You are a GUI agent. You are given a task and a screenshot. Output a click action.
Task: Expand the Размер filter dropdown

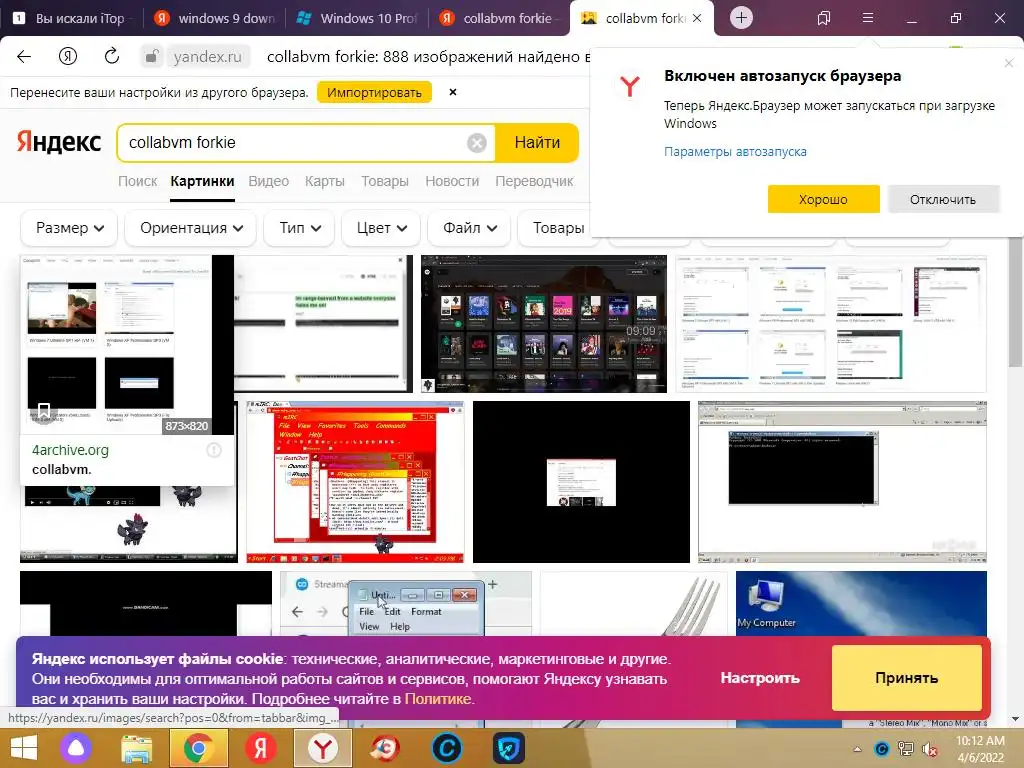point(69,228)
